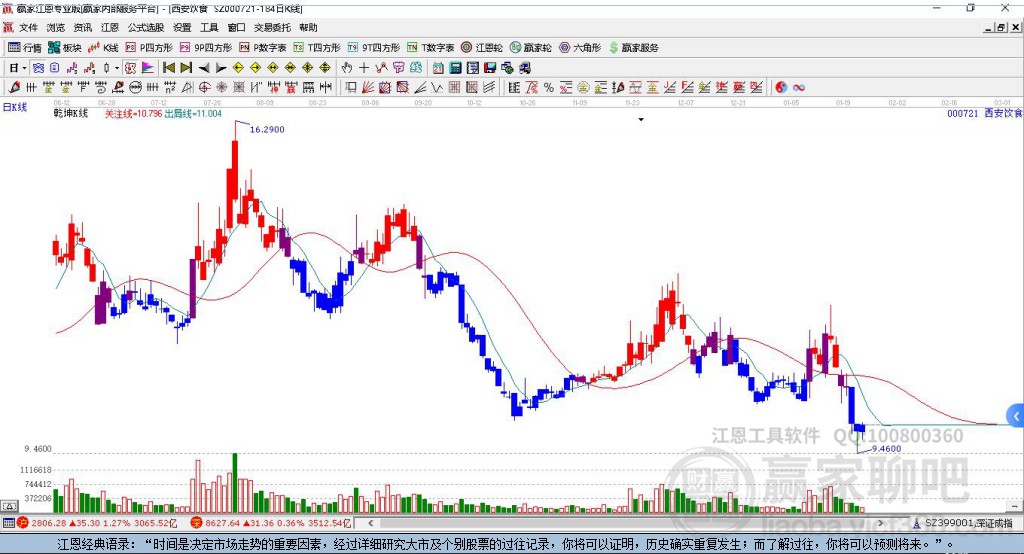Click stock code 000721

tap(963, 113)
